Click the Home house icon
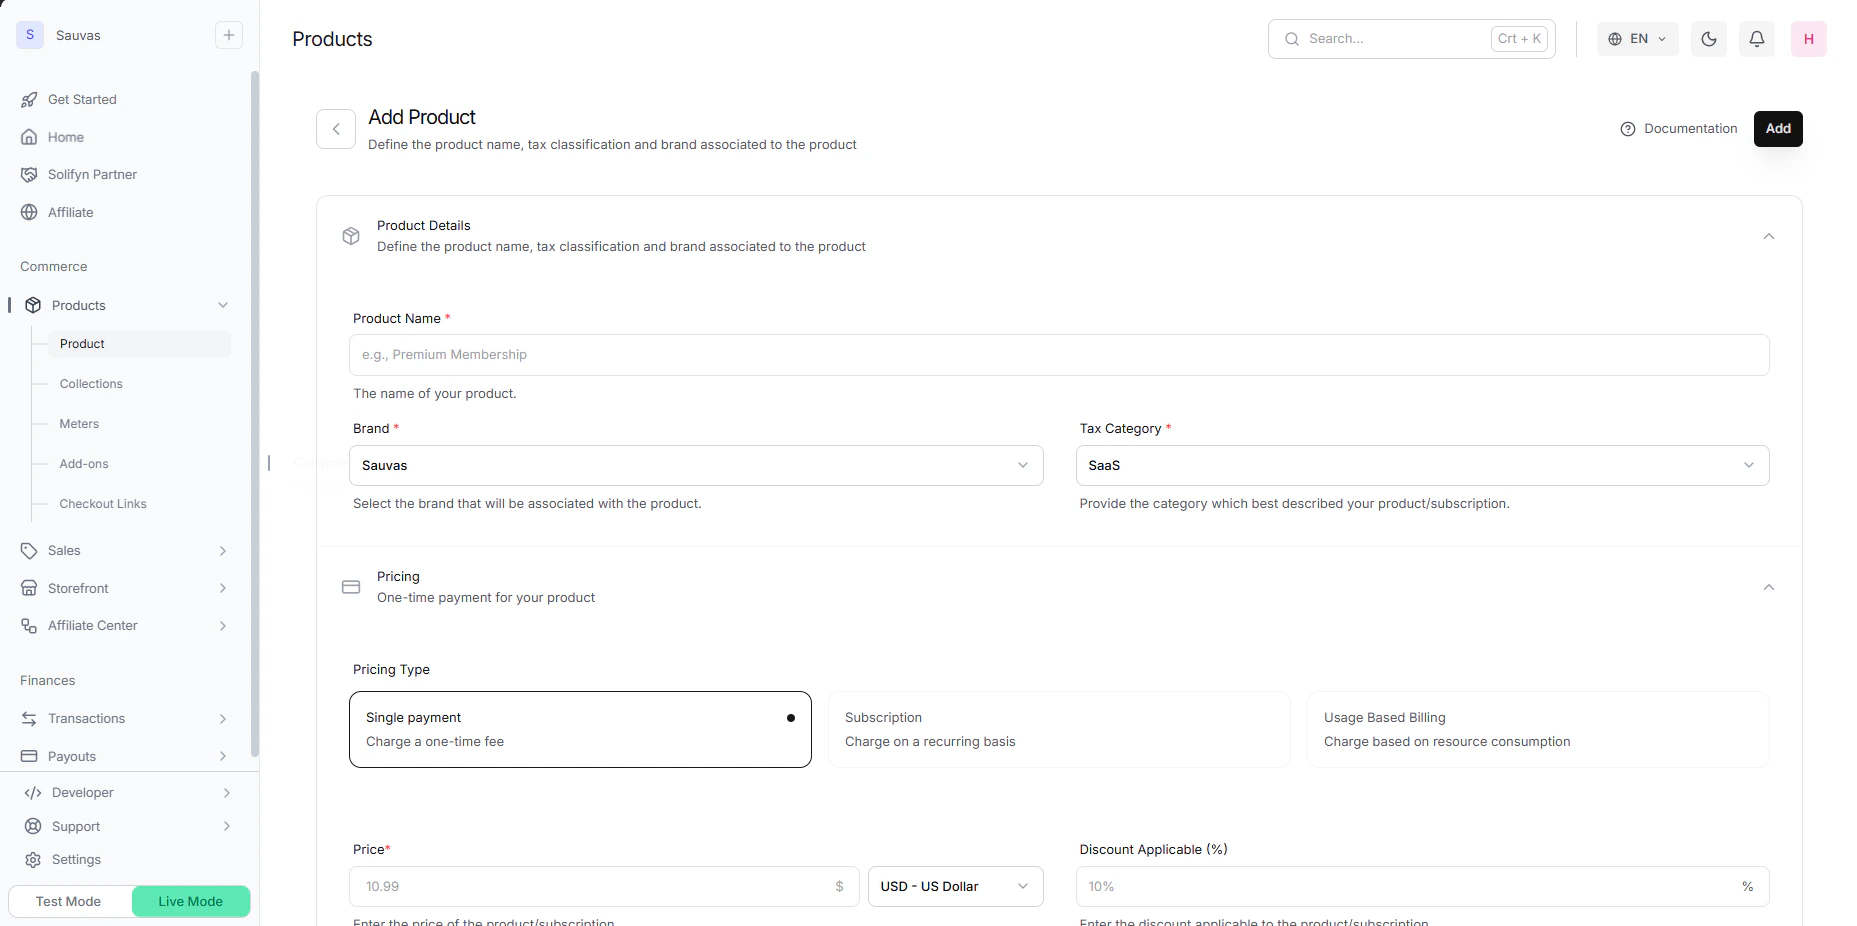This screenshot has width=1857, height=926. pos(29,137)
